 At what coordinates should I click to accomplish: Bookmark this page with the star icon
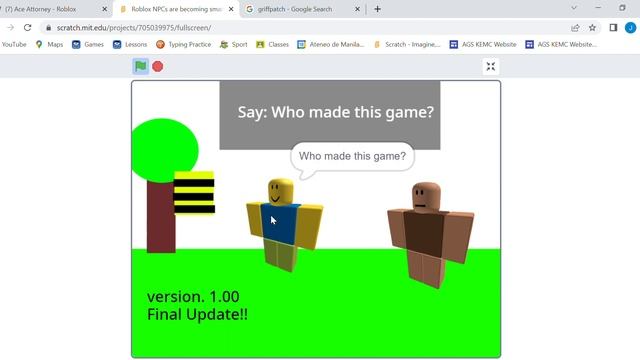click(x=592, y=28)
